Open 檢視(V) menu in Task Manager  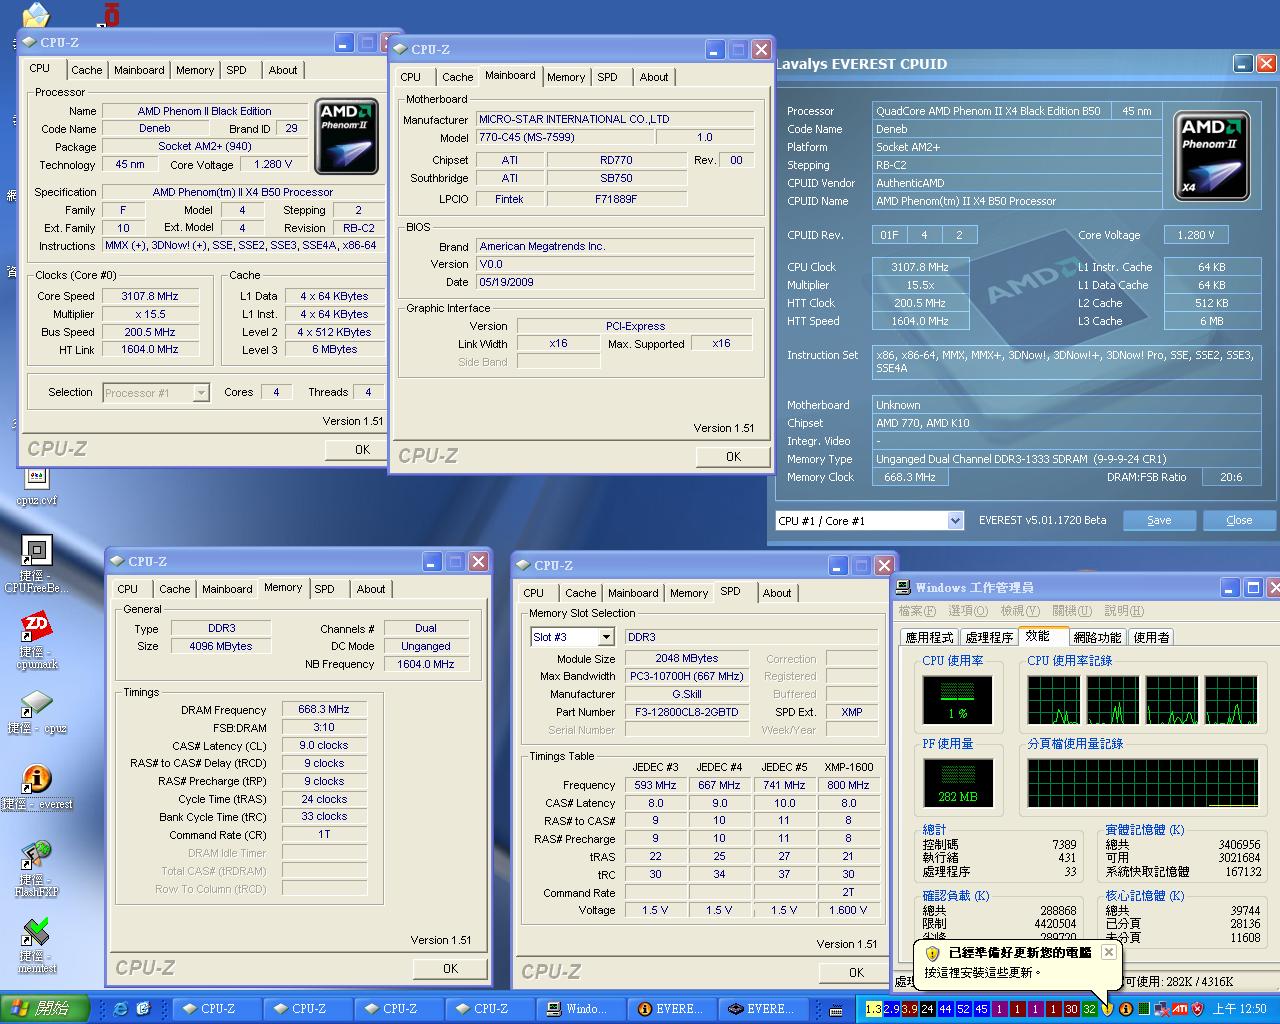point(1020,611)
